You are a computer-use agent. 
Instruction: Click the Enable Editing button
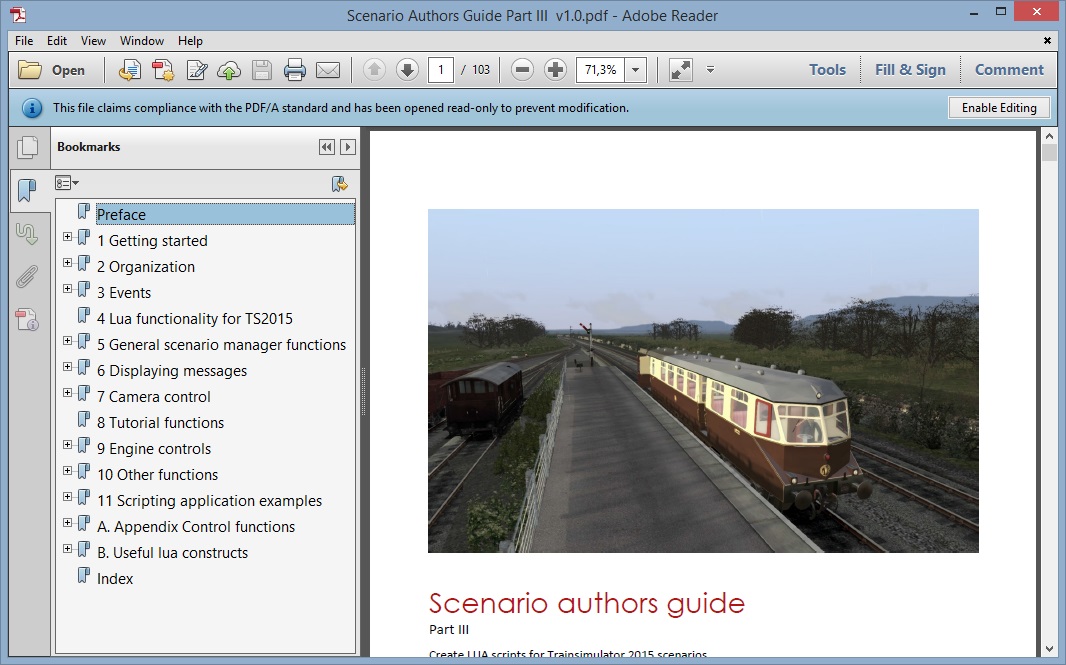point(999,107)
